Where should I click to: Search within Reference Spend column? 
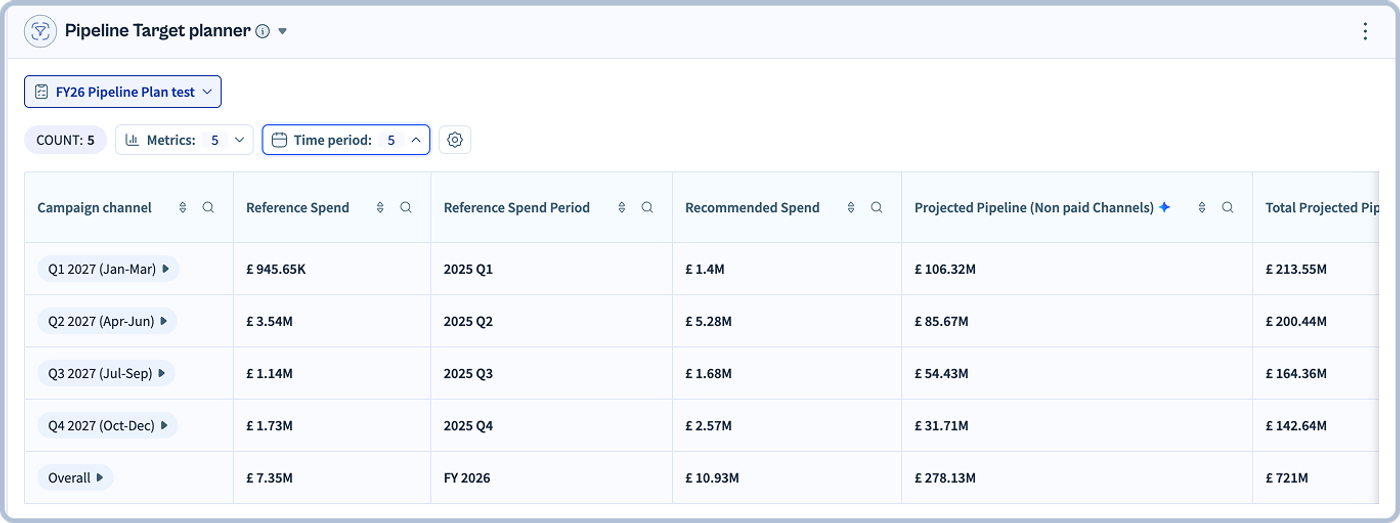(x=406, y=208)
